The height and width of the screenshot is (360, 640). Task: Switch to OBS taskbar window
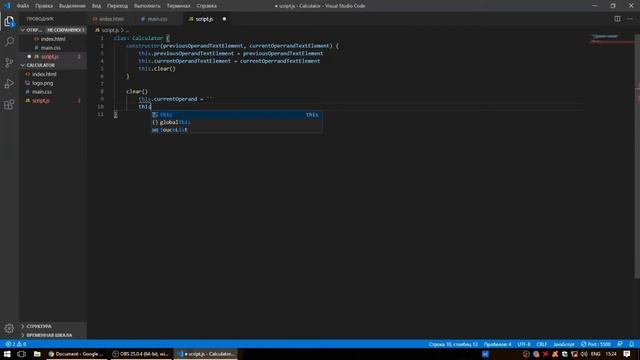(x=141, y=354)
